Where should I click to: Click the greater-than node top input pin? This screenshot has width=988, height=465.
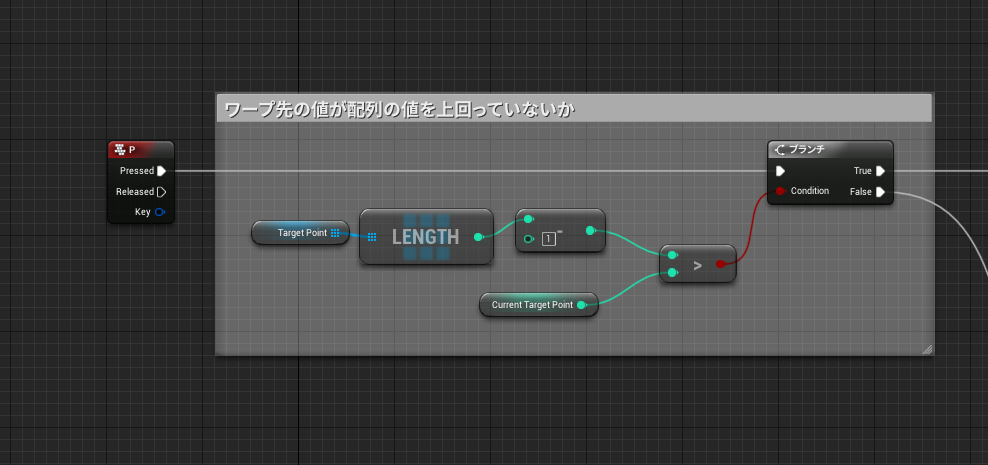[672, 255]
